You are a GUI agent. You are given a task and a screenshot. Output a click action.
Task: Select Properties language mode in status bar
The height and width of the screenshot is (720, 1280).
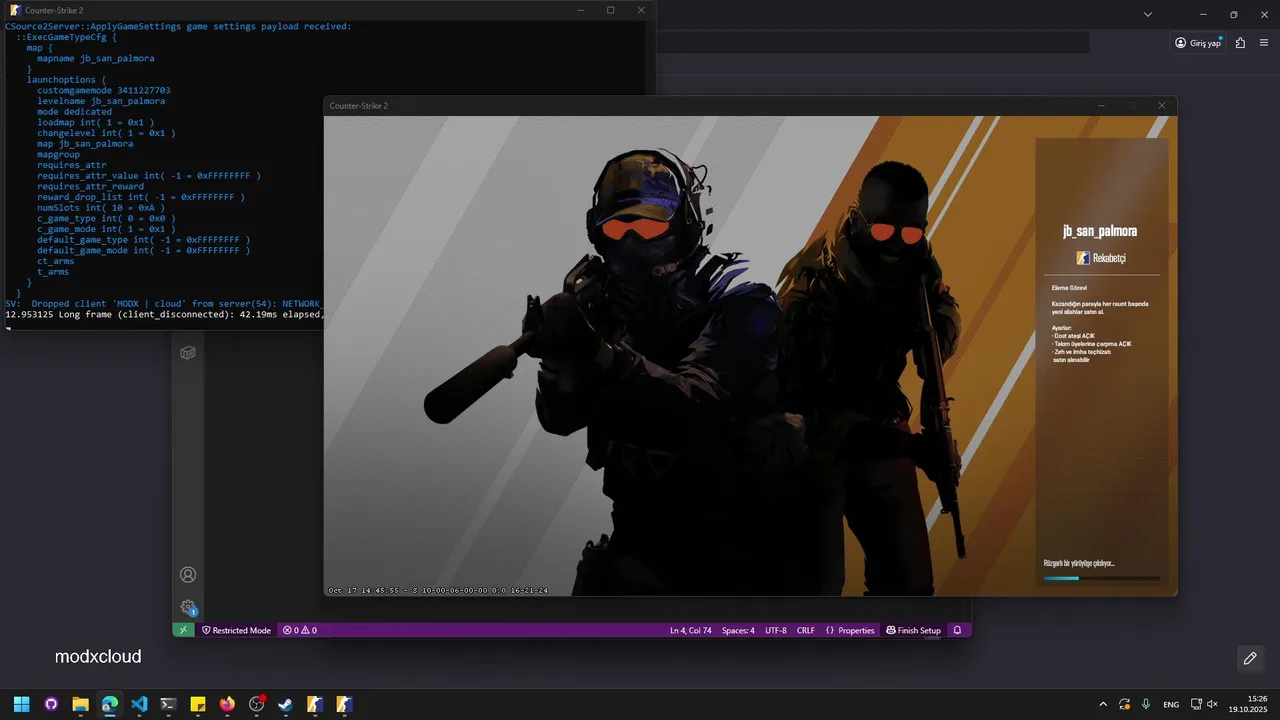(x=850, y=630)
